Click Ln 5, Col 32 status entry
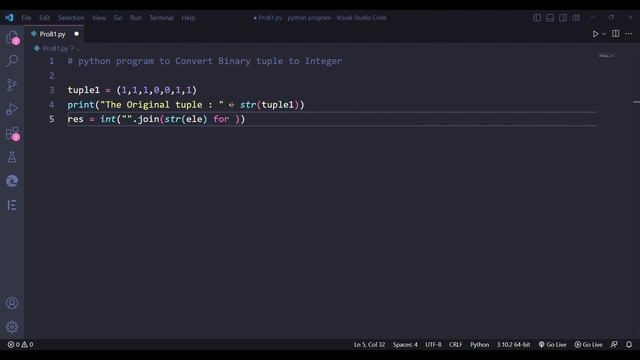This screenshot has width=640, height=360. coord(369,344)
